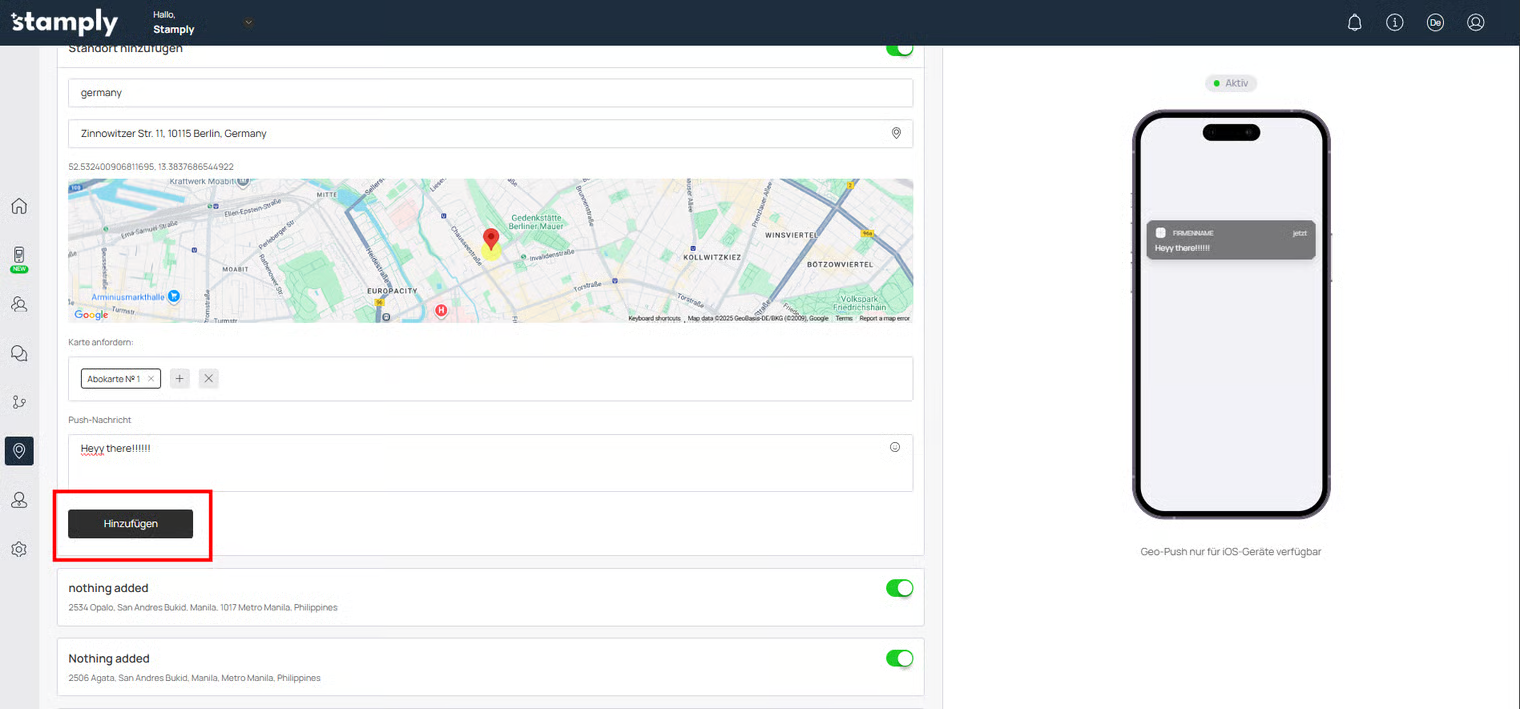Click the Hinzufügen button
The width and height of the screenshot is (1520, 709).
(x=130, y=524)
